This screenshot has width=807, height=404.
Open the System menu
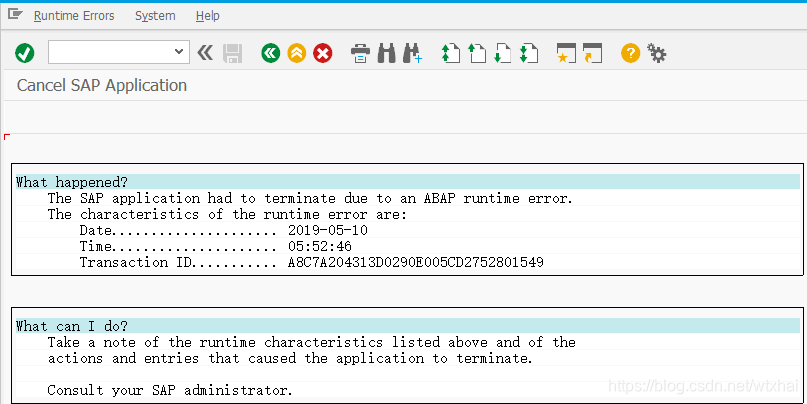pos(155,16)
